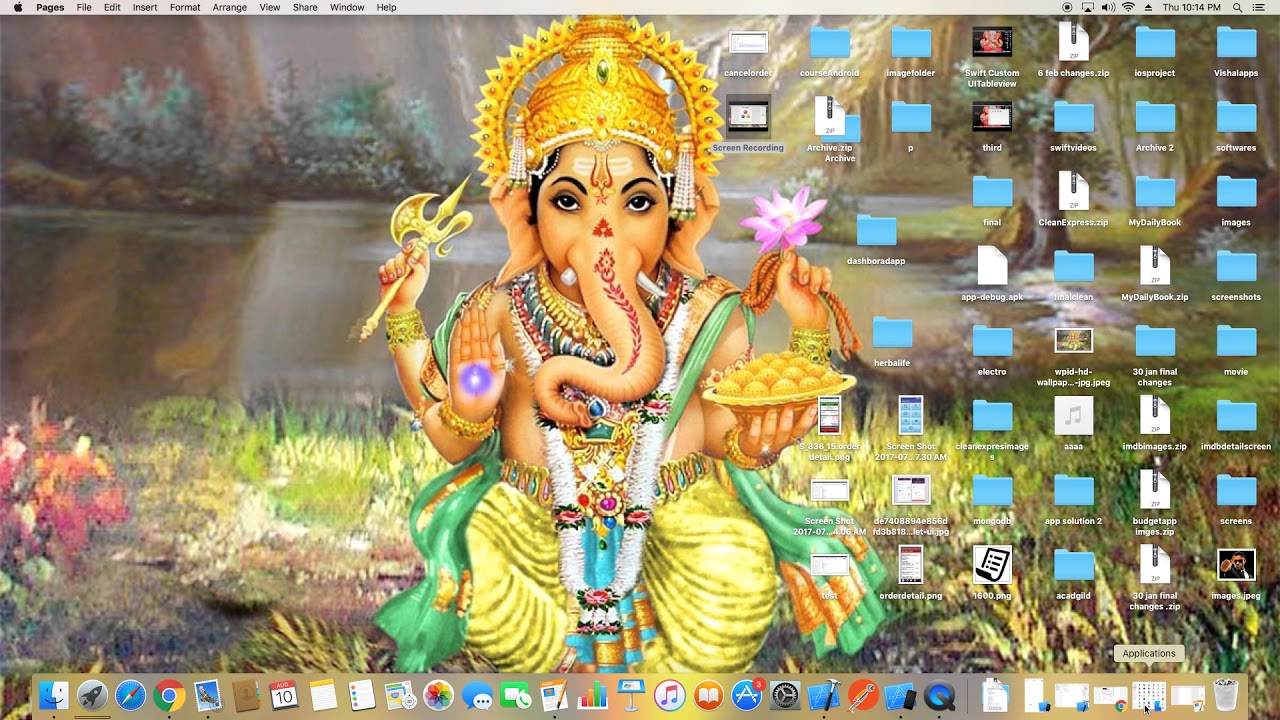Select the aaaa audio file on desktop
This screenshot has width=1280, height=720.
1073,424
